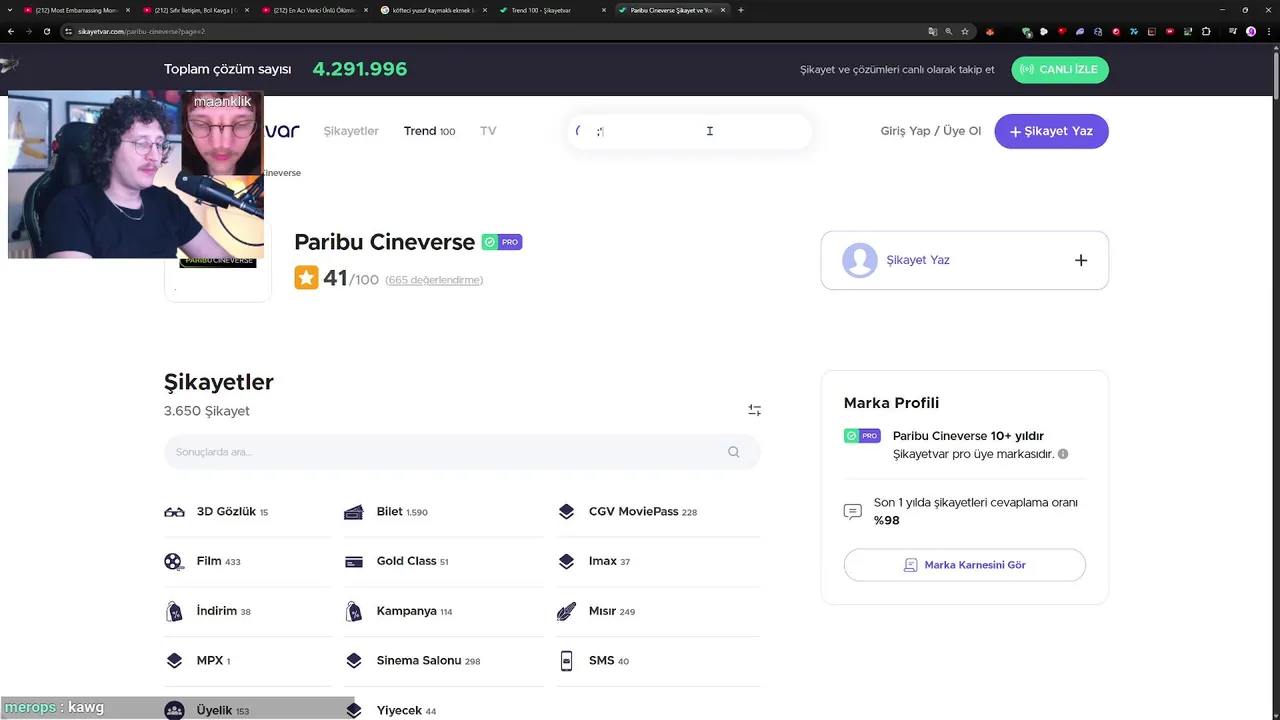Click the translate page icon in address bar
The height and width of the screenshot is (720, 1280).
coord(933,32)
